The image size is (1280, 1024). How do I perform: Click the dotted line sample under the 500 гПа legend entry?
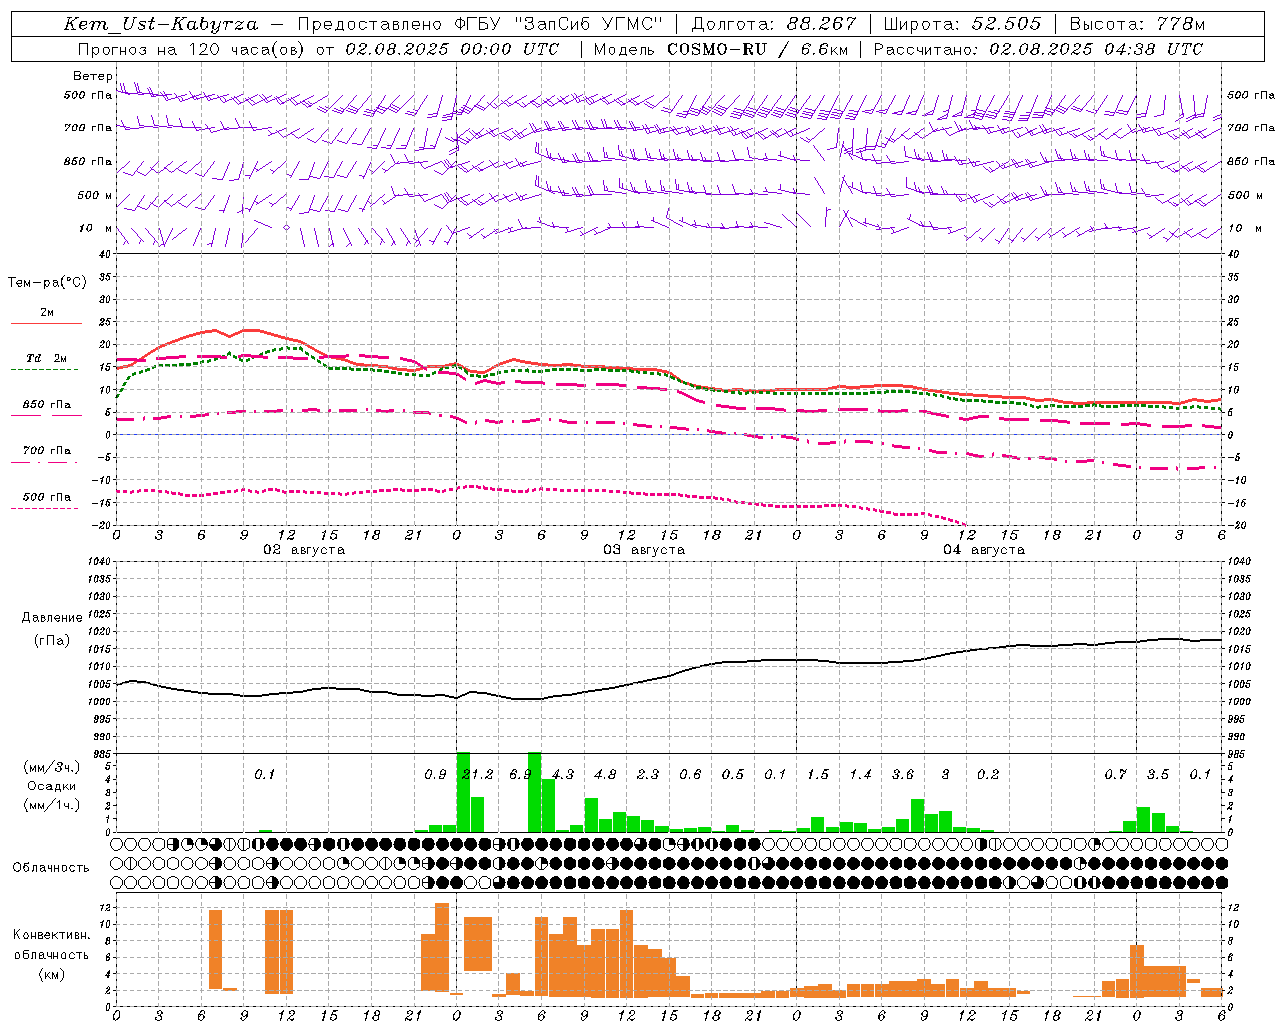pos(45,509)
